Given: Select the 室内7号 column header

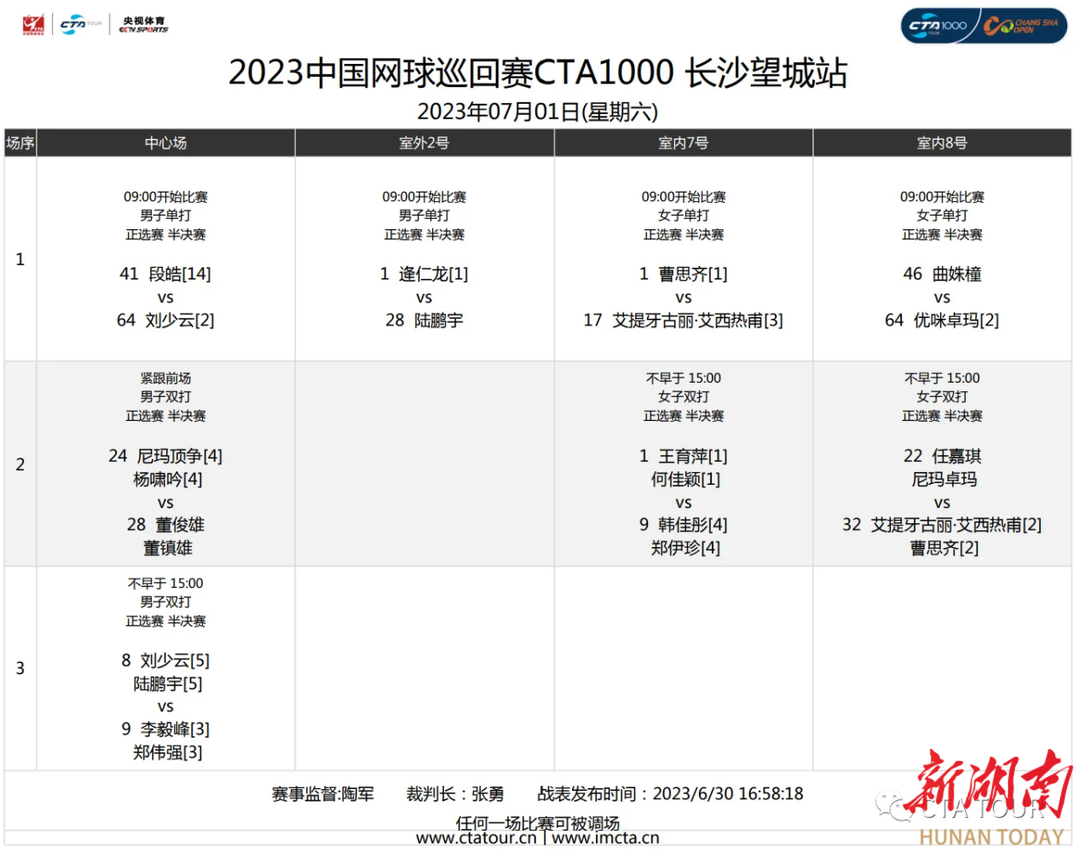Looking at the screenshot, I should 683,143.
